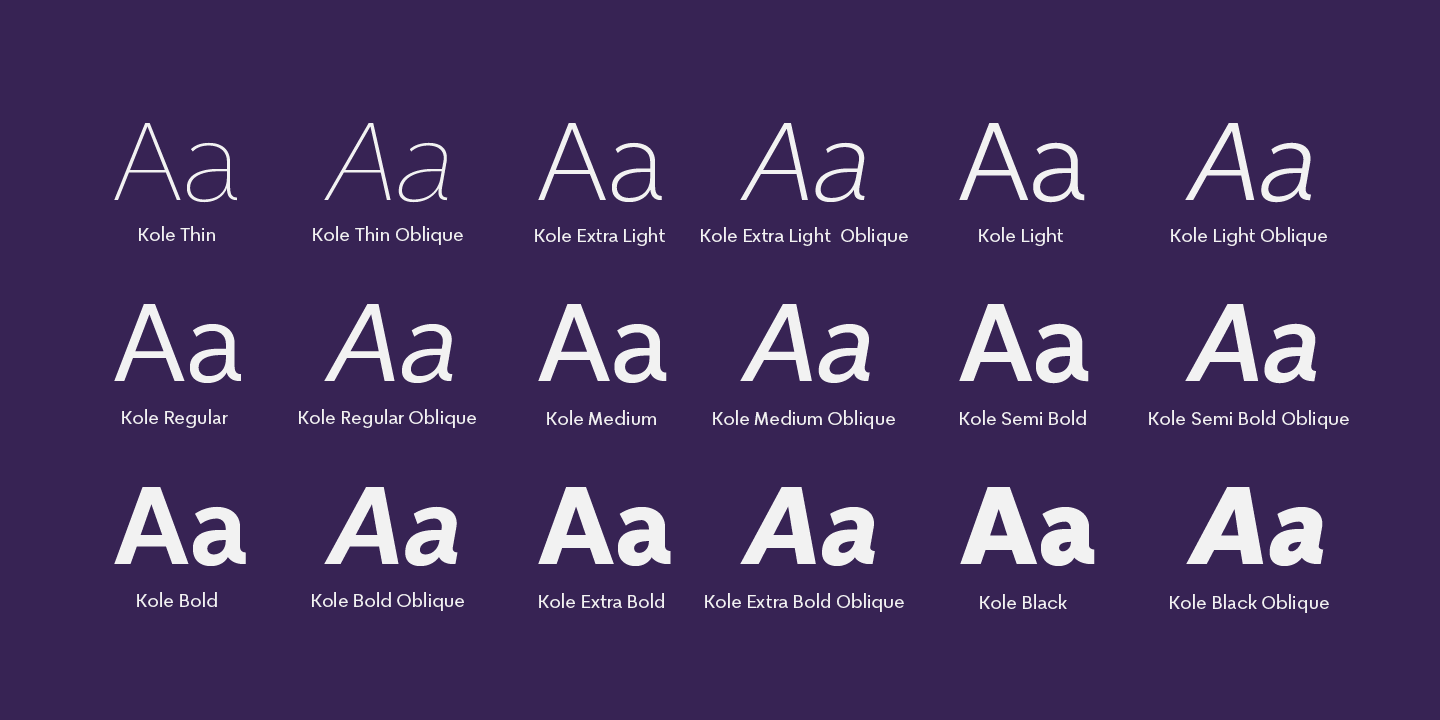
Task: Click the 'Kole Bold Oblique' text label
Action: 387,601
